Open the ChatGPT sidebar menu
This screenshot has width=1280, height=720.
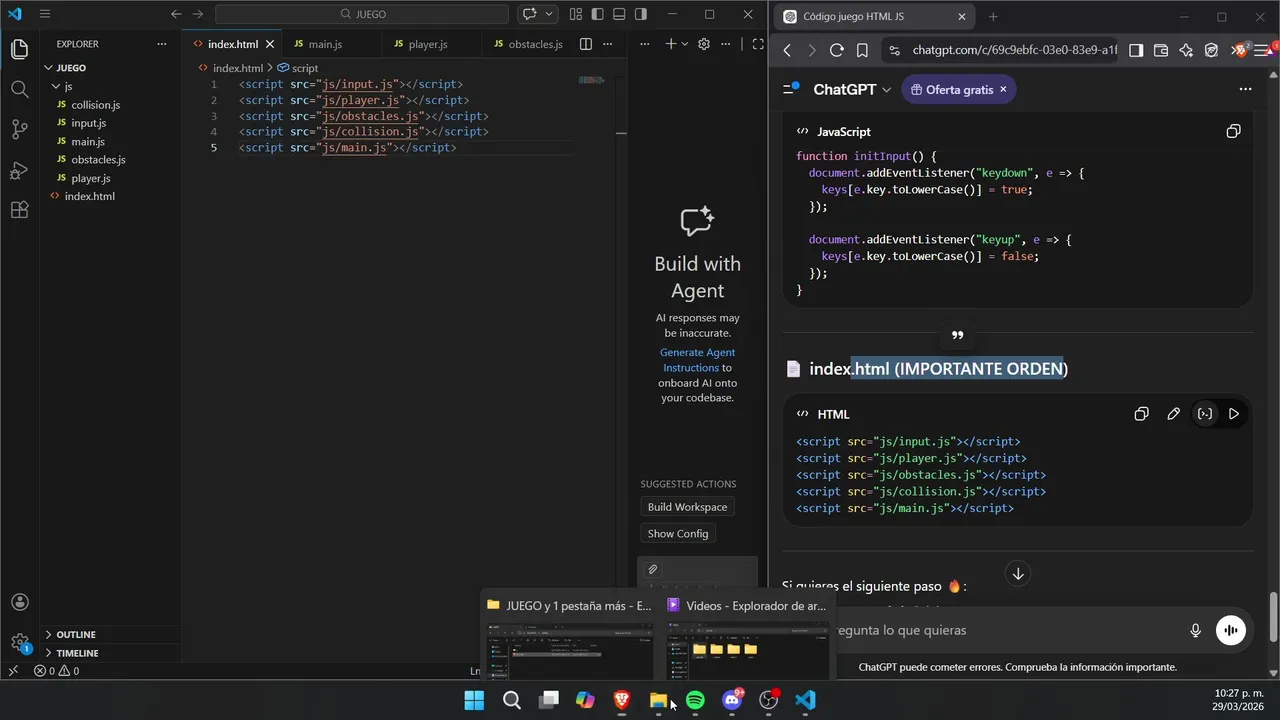click(x=790, y=89)
